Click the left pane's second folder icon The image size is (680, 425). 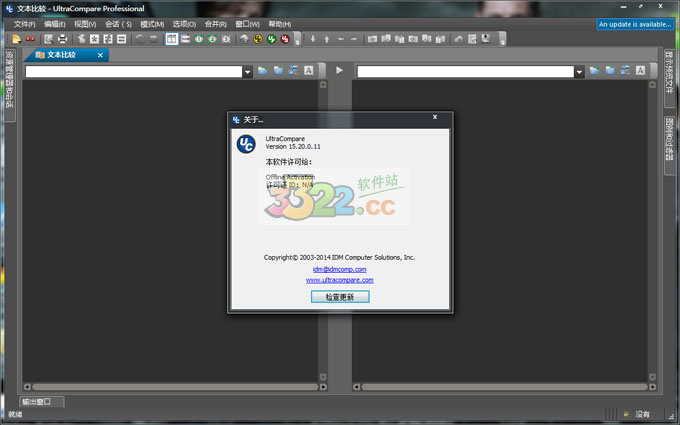click(x=278, y=70)
